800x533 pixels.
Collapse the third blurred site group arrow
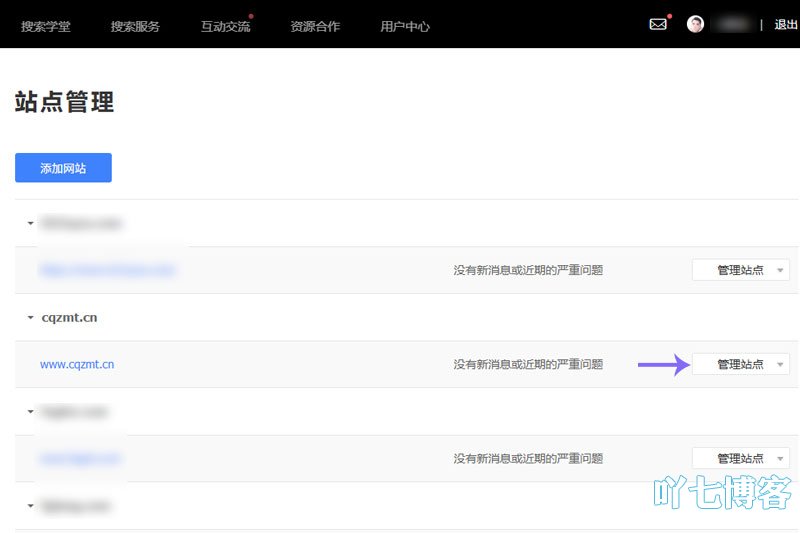click(31, 412)
